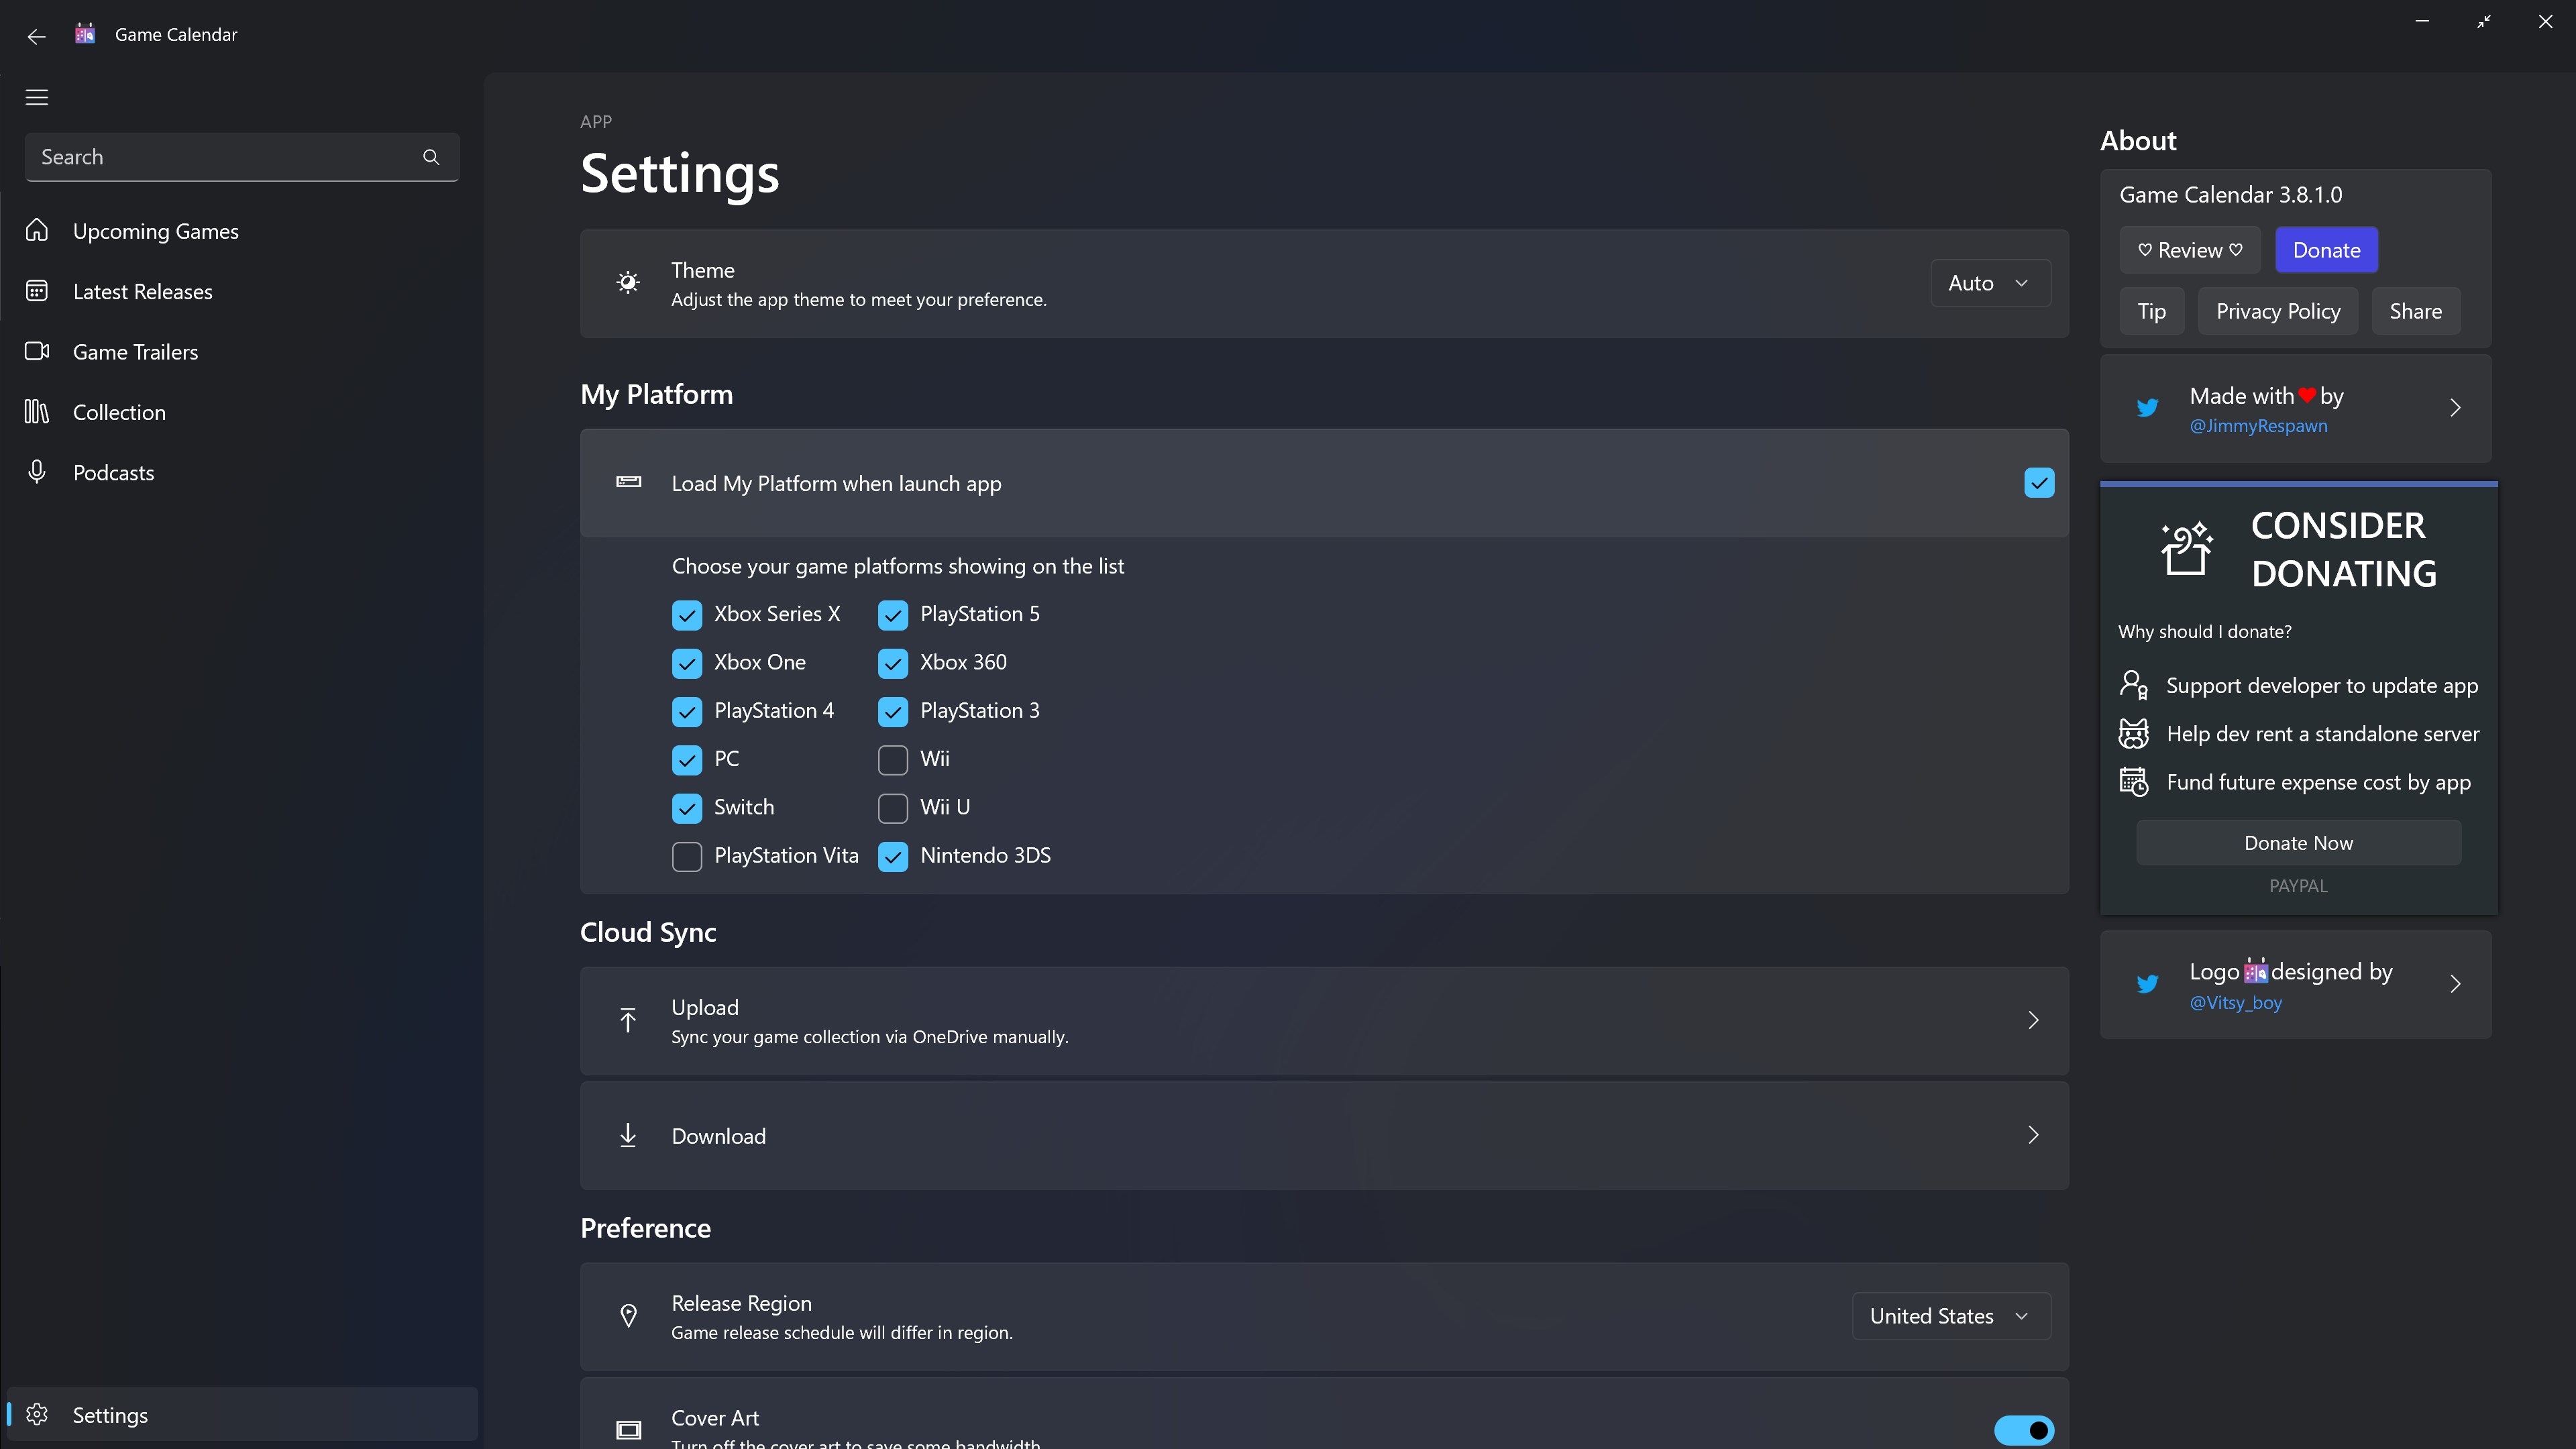Check the PlayStation Vita checkbox
This screenshot has width=2576, height=1449.
(x=687, y=856)
